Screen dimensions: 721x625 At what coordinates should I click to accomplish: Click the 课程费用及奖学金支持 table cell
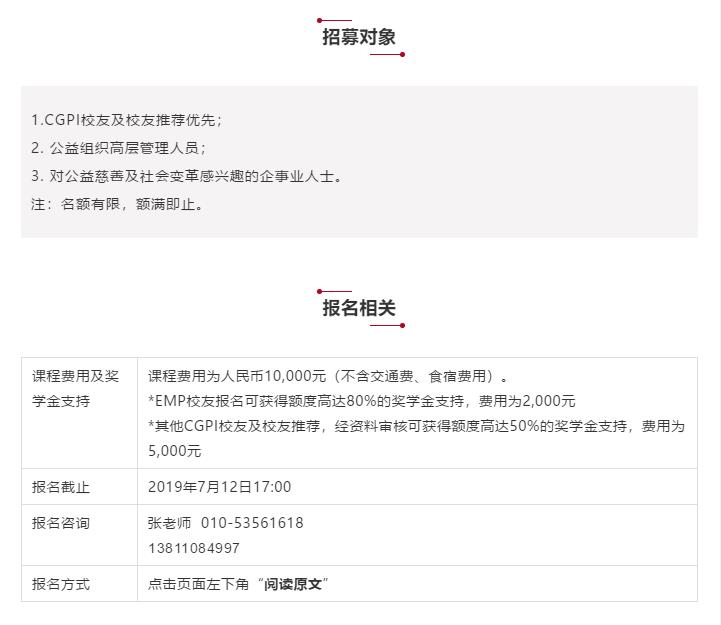pos(79,413)
